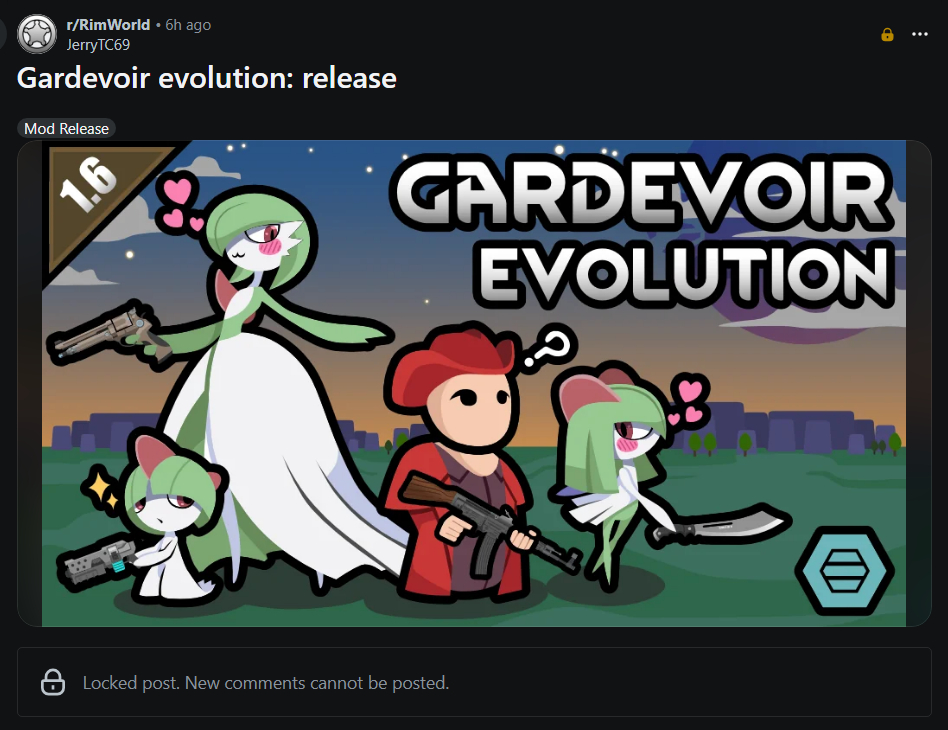Click the 'Locked post' notice text

click(x=265, y=683)
